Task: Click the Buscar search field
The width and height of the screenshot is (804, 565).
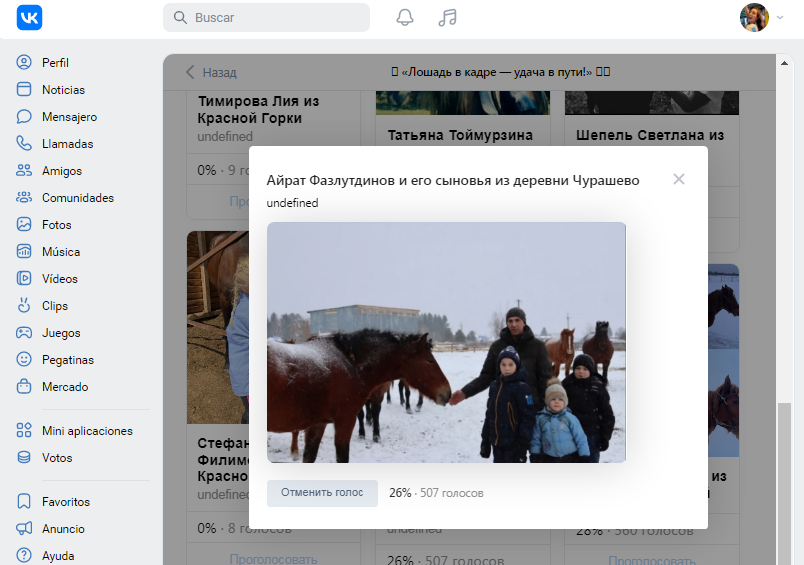Action: 266,17
